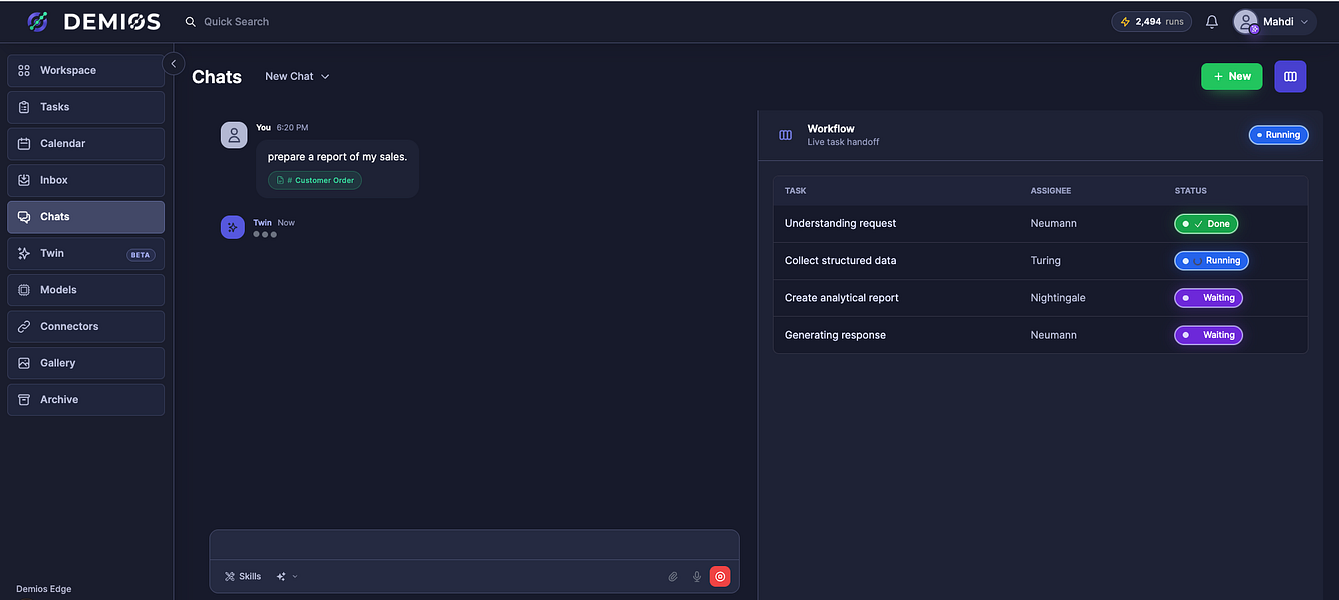
Task: Click the paperclip attachment icon
Action: pyautogui.click(x=673, y=577)
